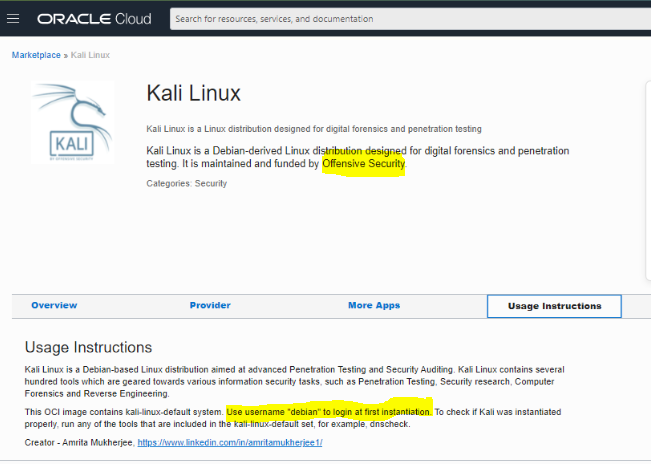Open the hamburger navigation menu

(14, 18)
